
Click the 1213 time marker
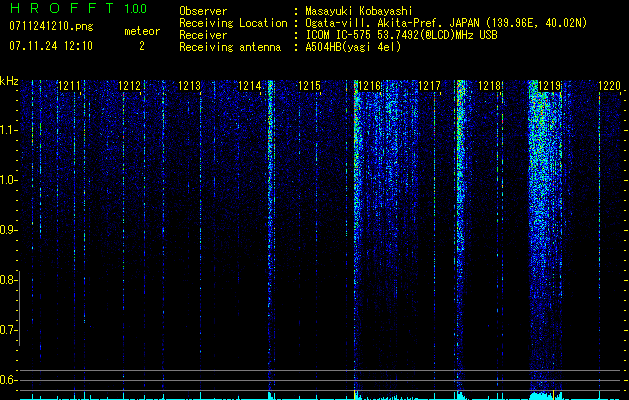(189, 86)
